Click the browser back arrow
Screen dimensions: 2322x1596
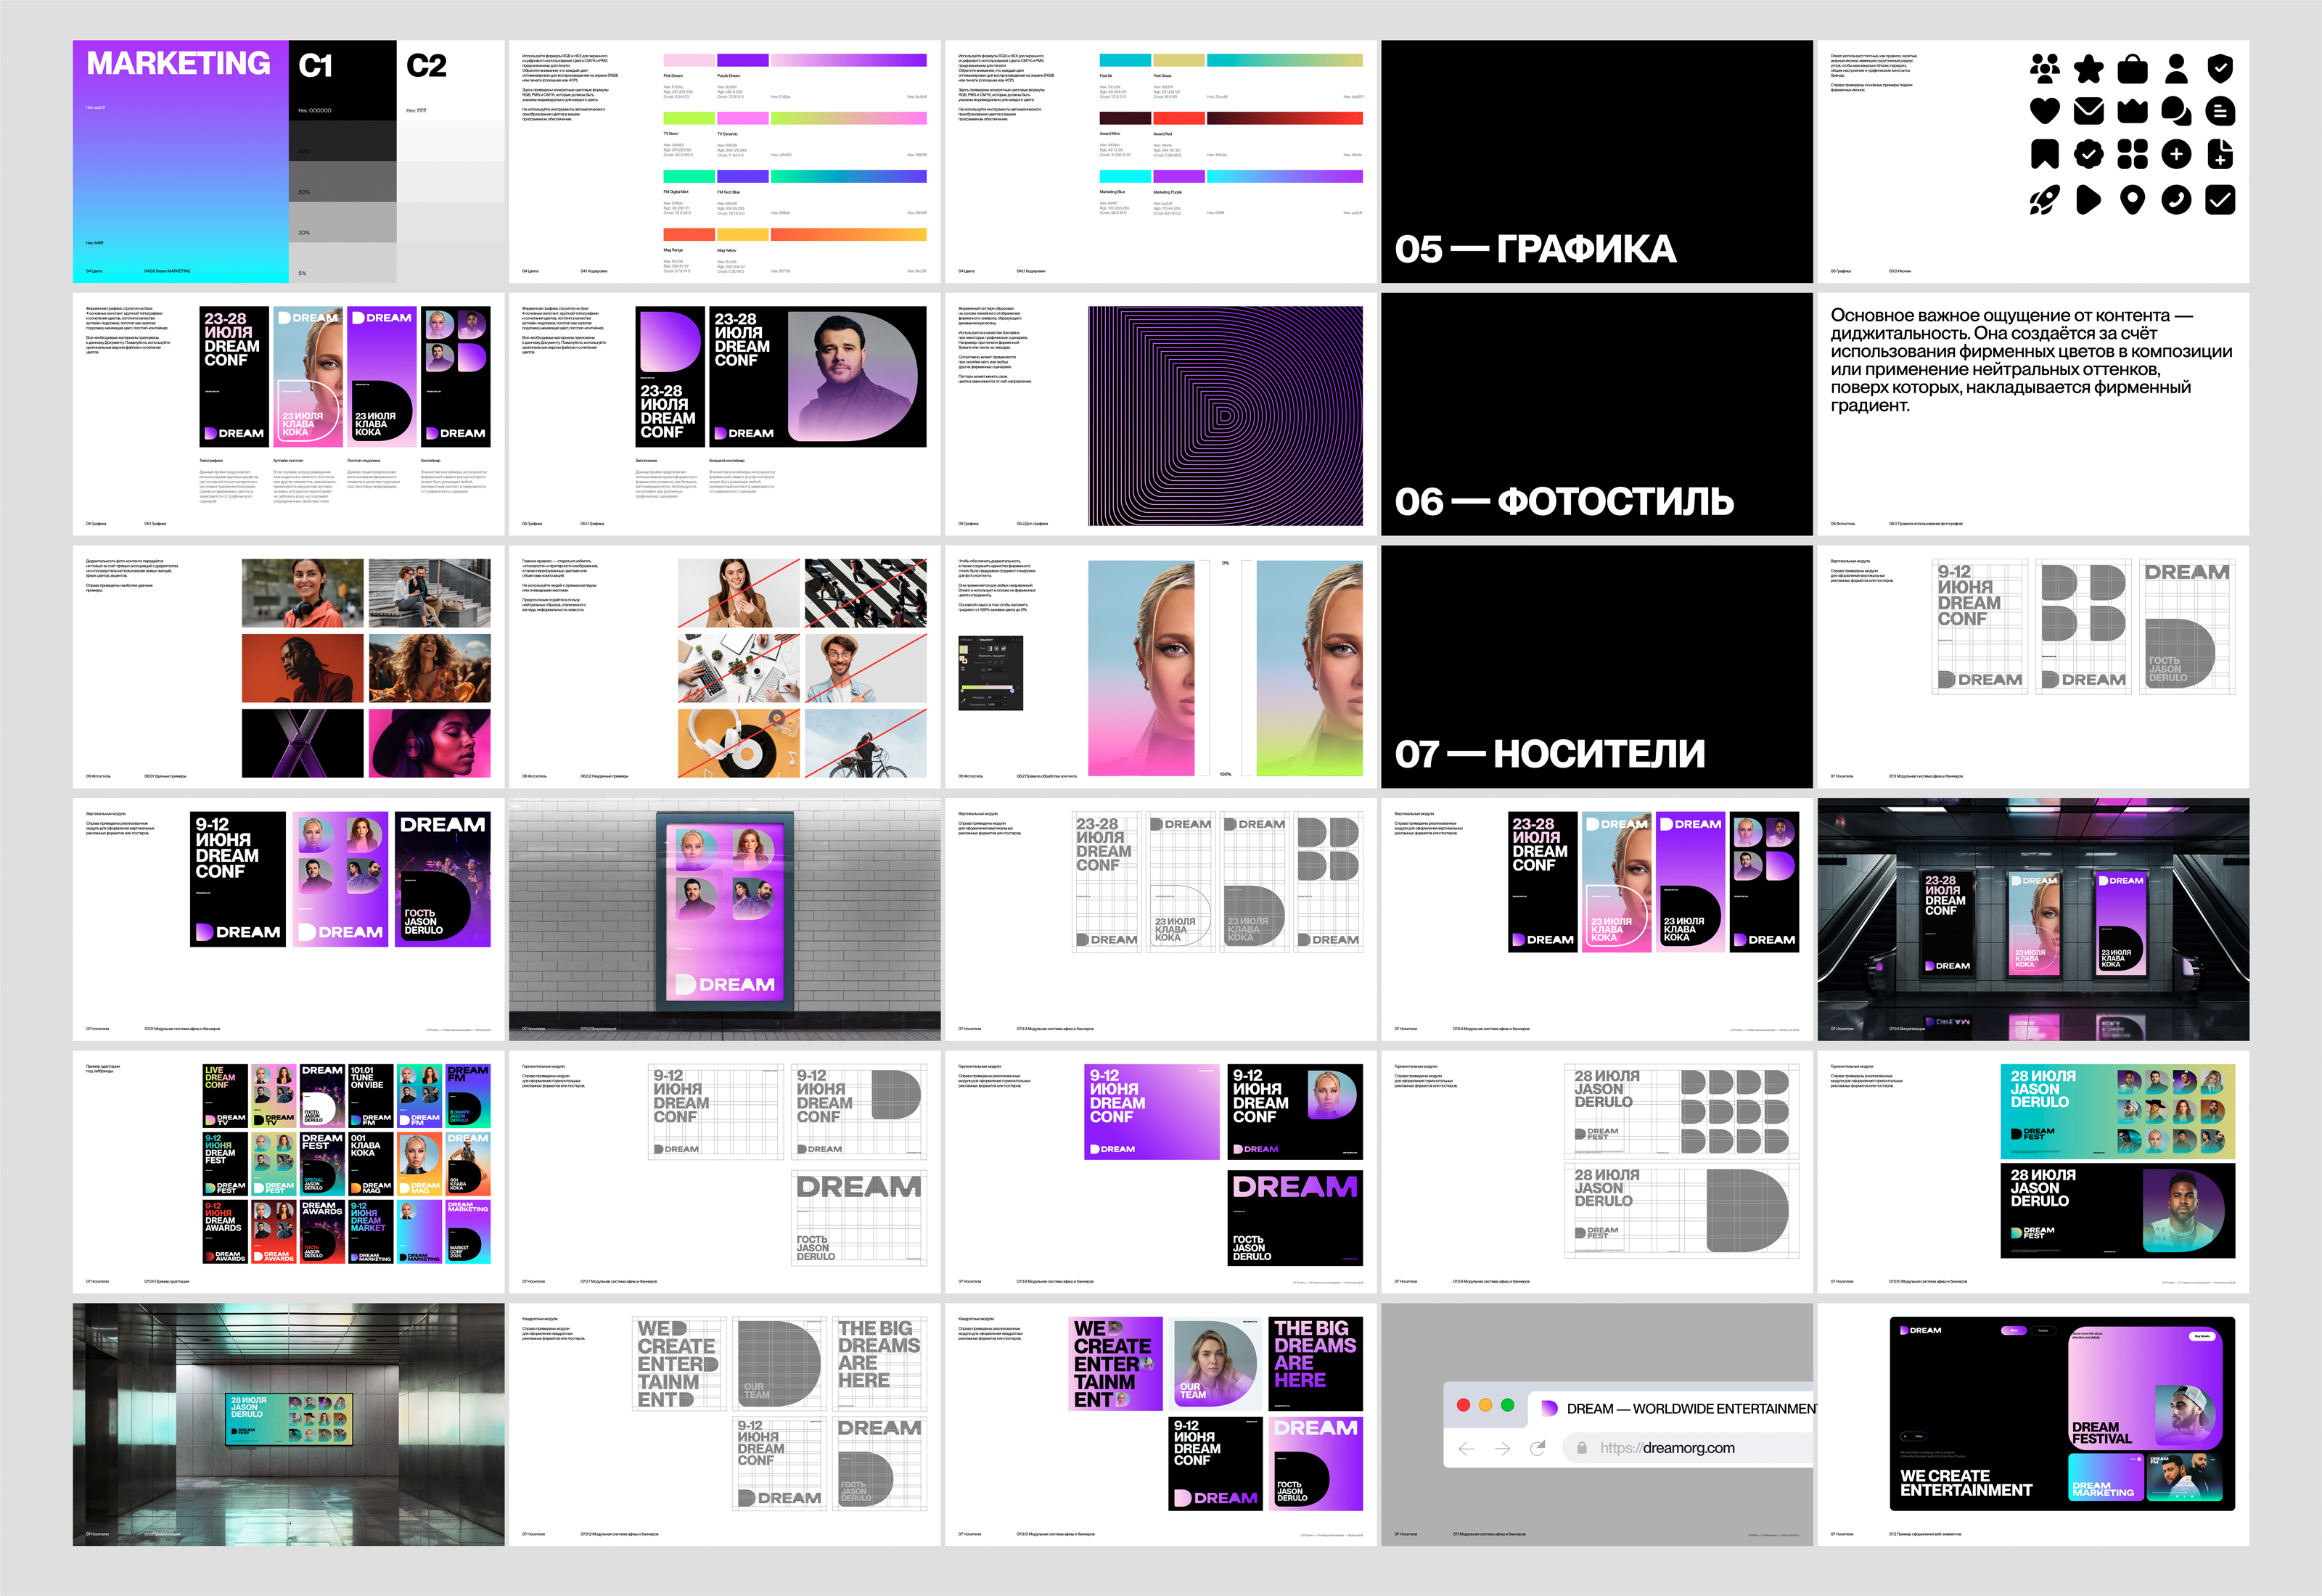[1466, 1448]
